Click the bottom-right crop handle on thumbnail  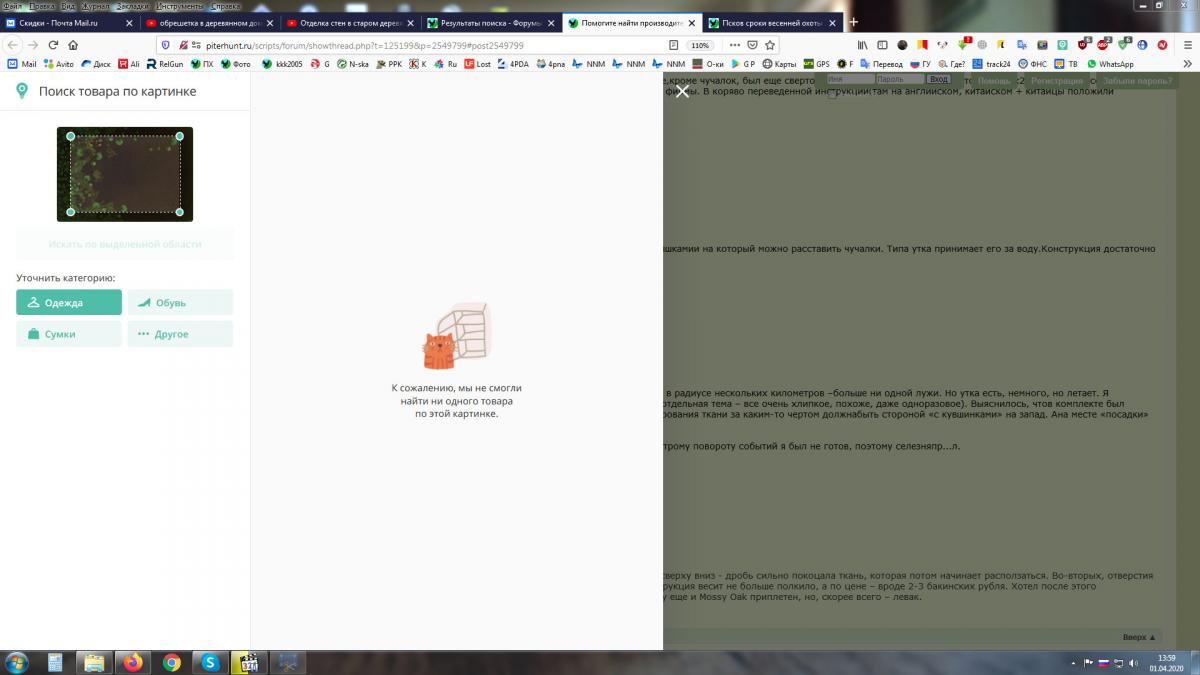pos(180,212)
